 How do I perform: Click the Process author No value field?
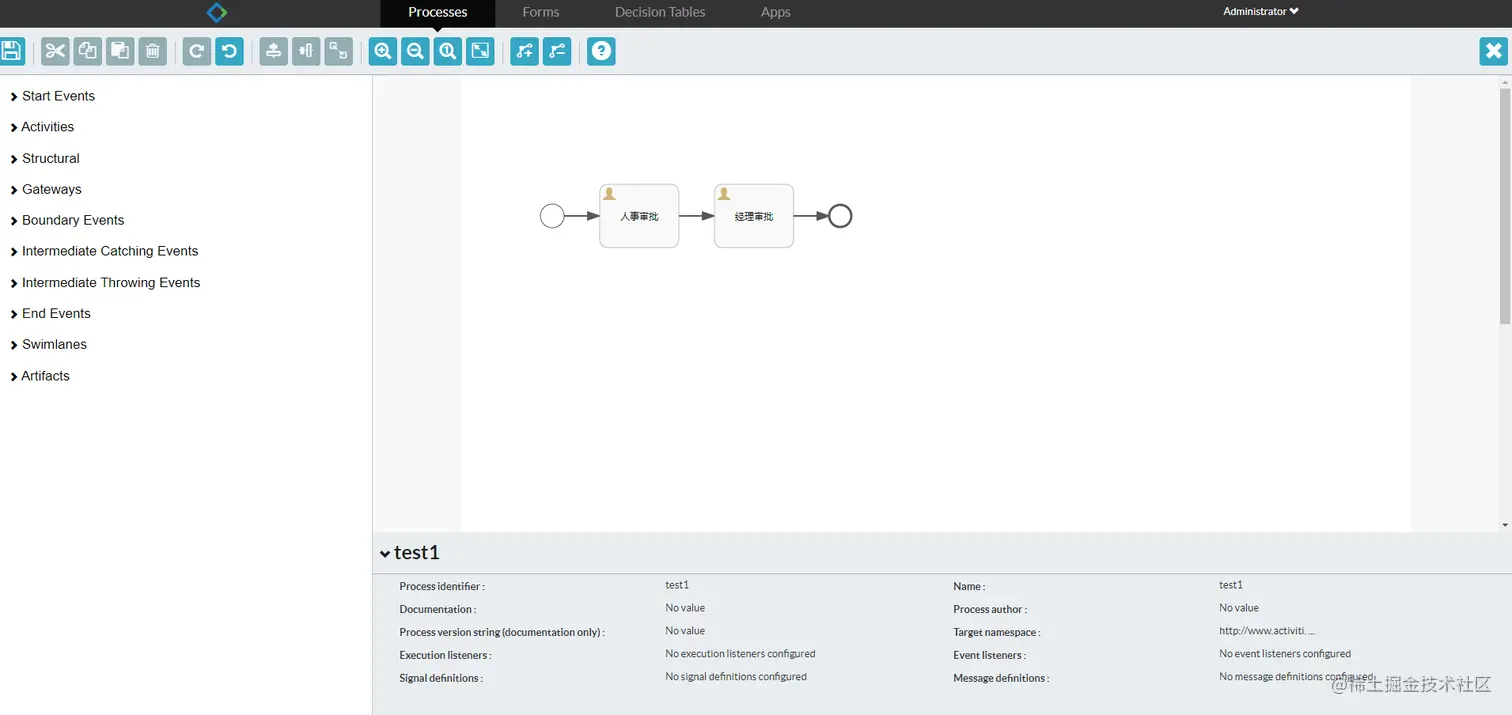(1239, 608)
